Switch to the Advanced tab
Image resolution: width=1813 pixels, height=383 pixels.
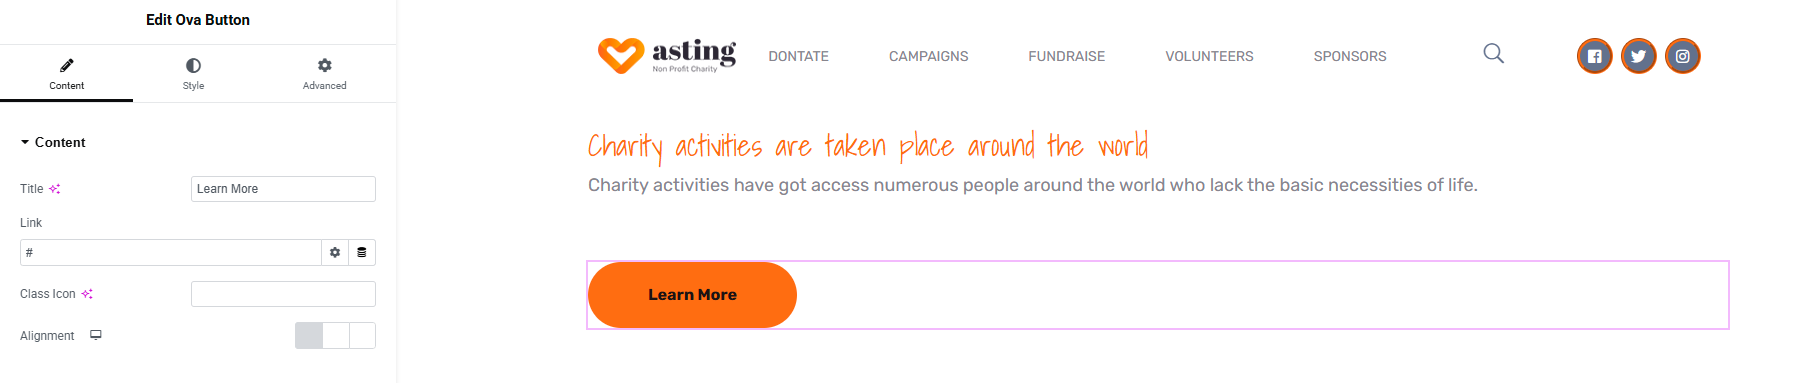click(x=325, y=74)
